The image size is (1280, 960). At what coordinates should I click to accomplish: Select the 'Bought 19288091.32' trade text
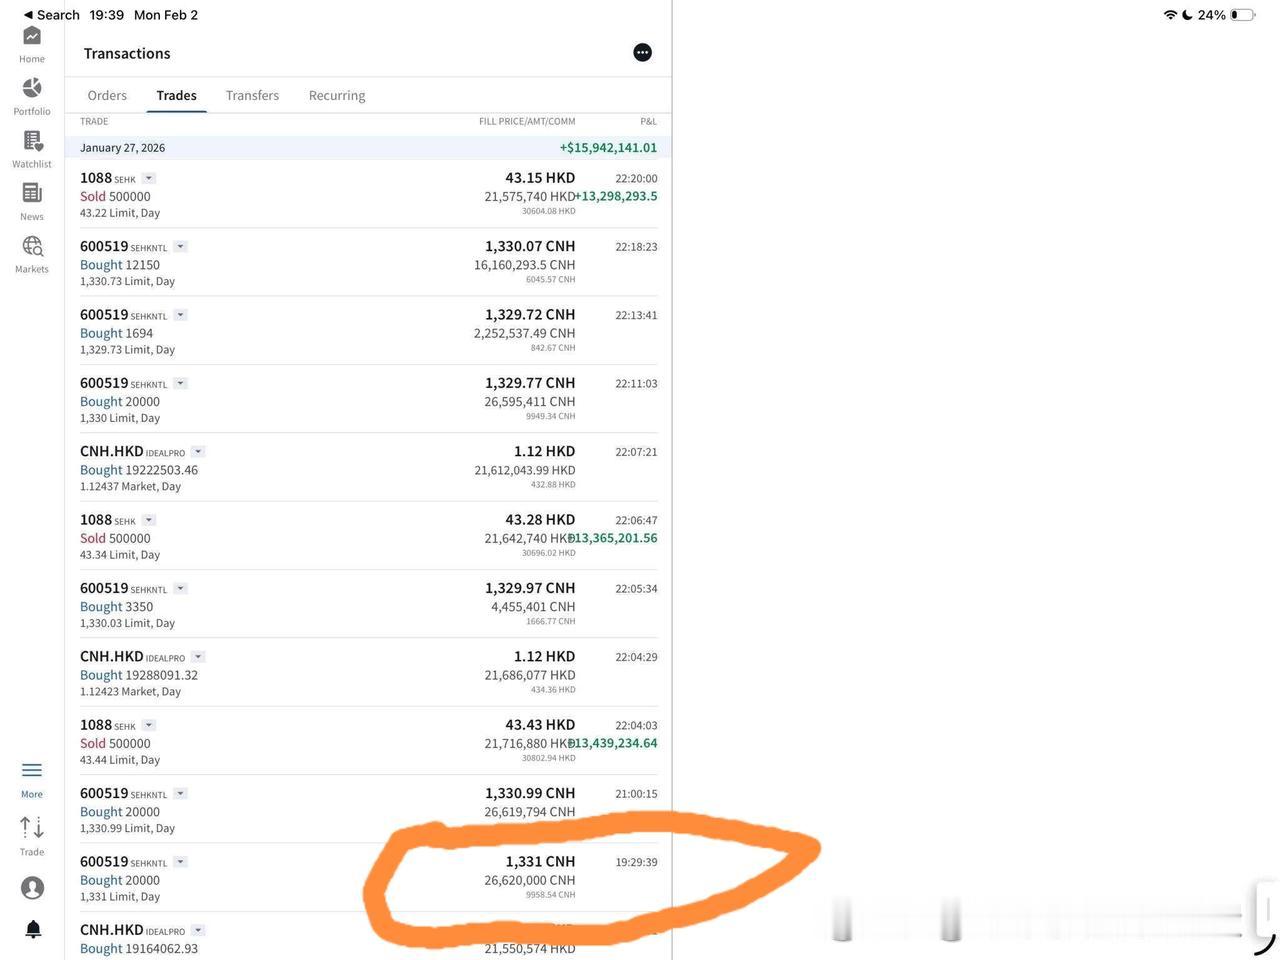(139, 675)
